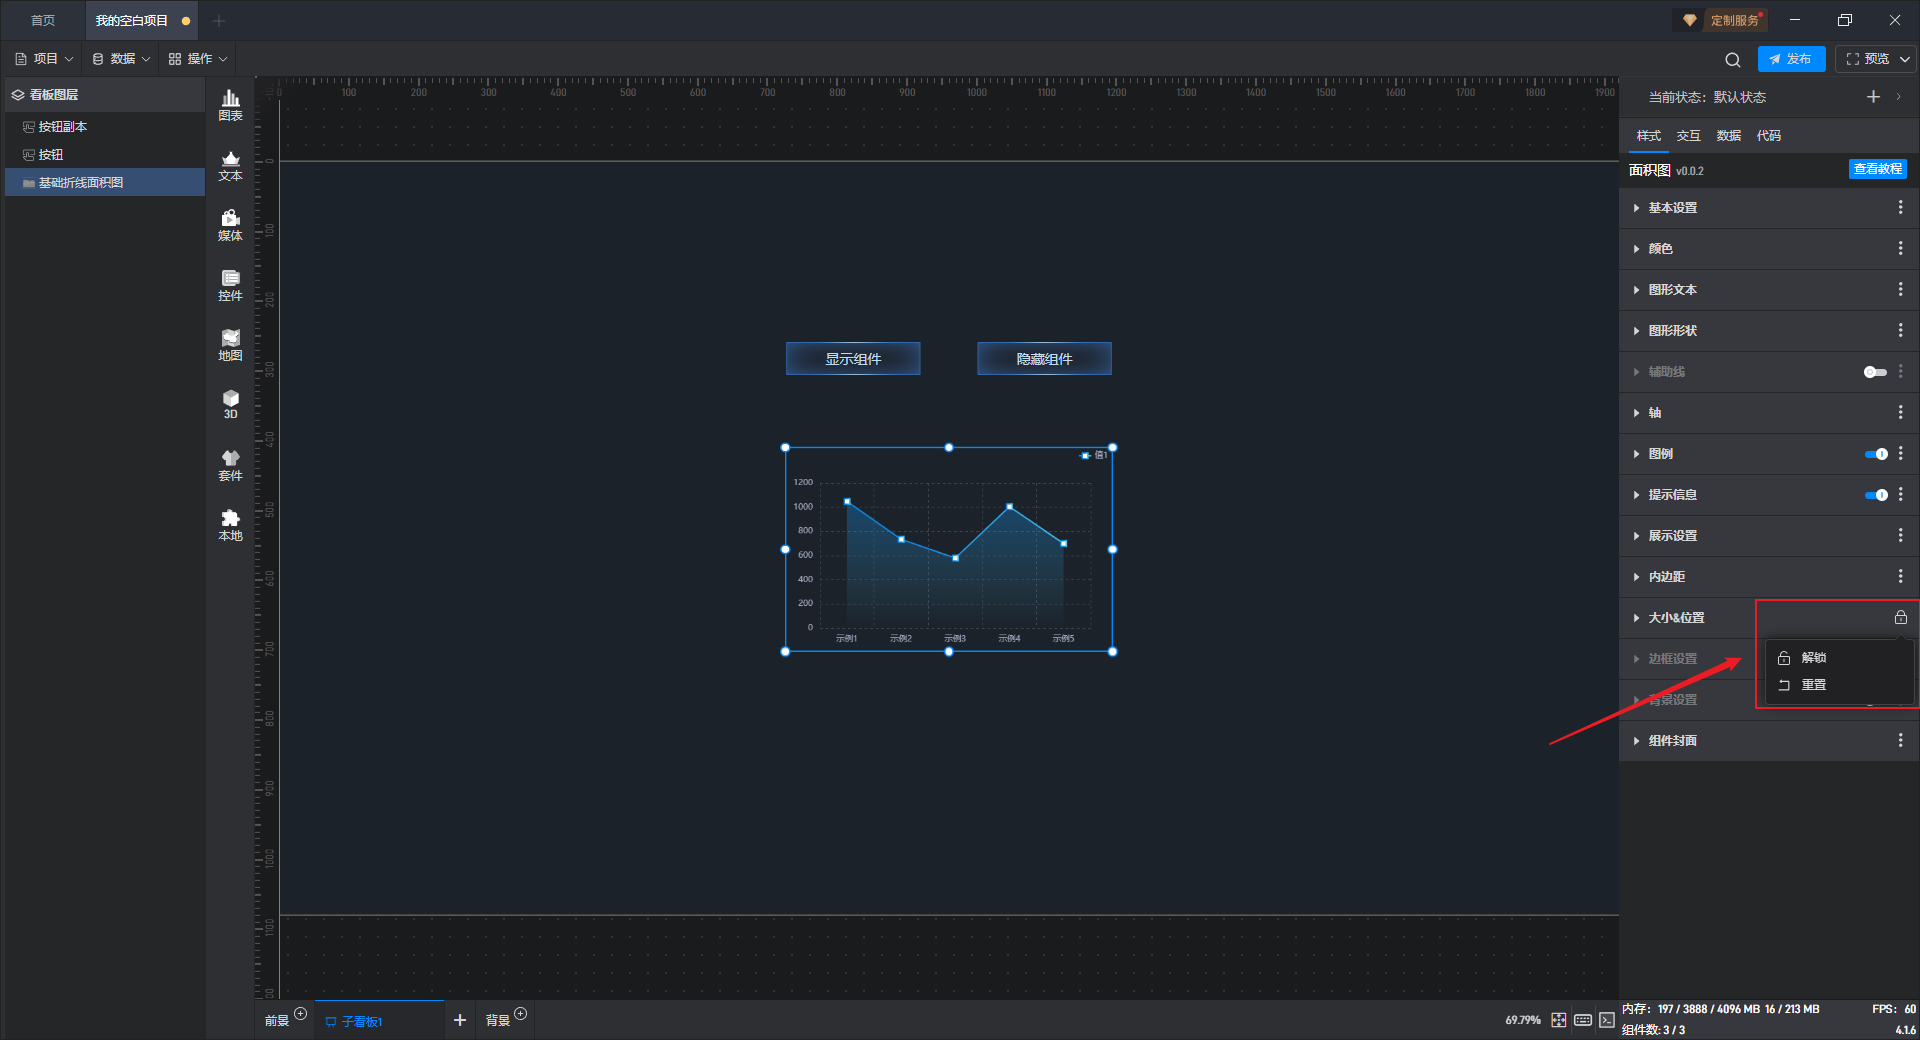This screenshot has height=1040, width=1920.
Task: Turn off the 提示信息 tooltip switch
Action: point(1876,495)
